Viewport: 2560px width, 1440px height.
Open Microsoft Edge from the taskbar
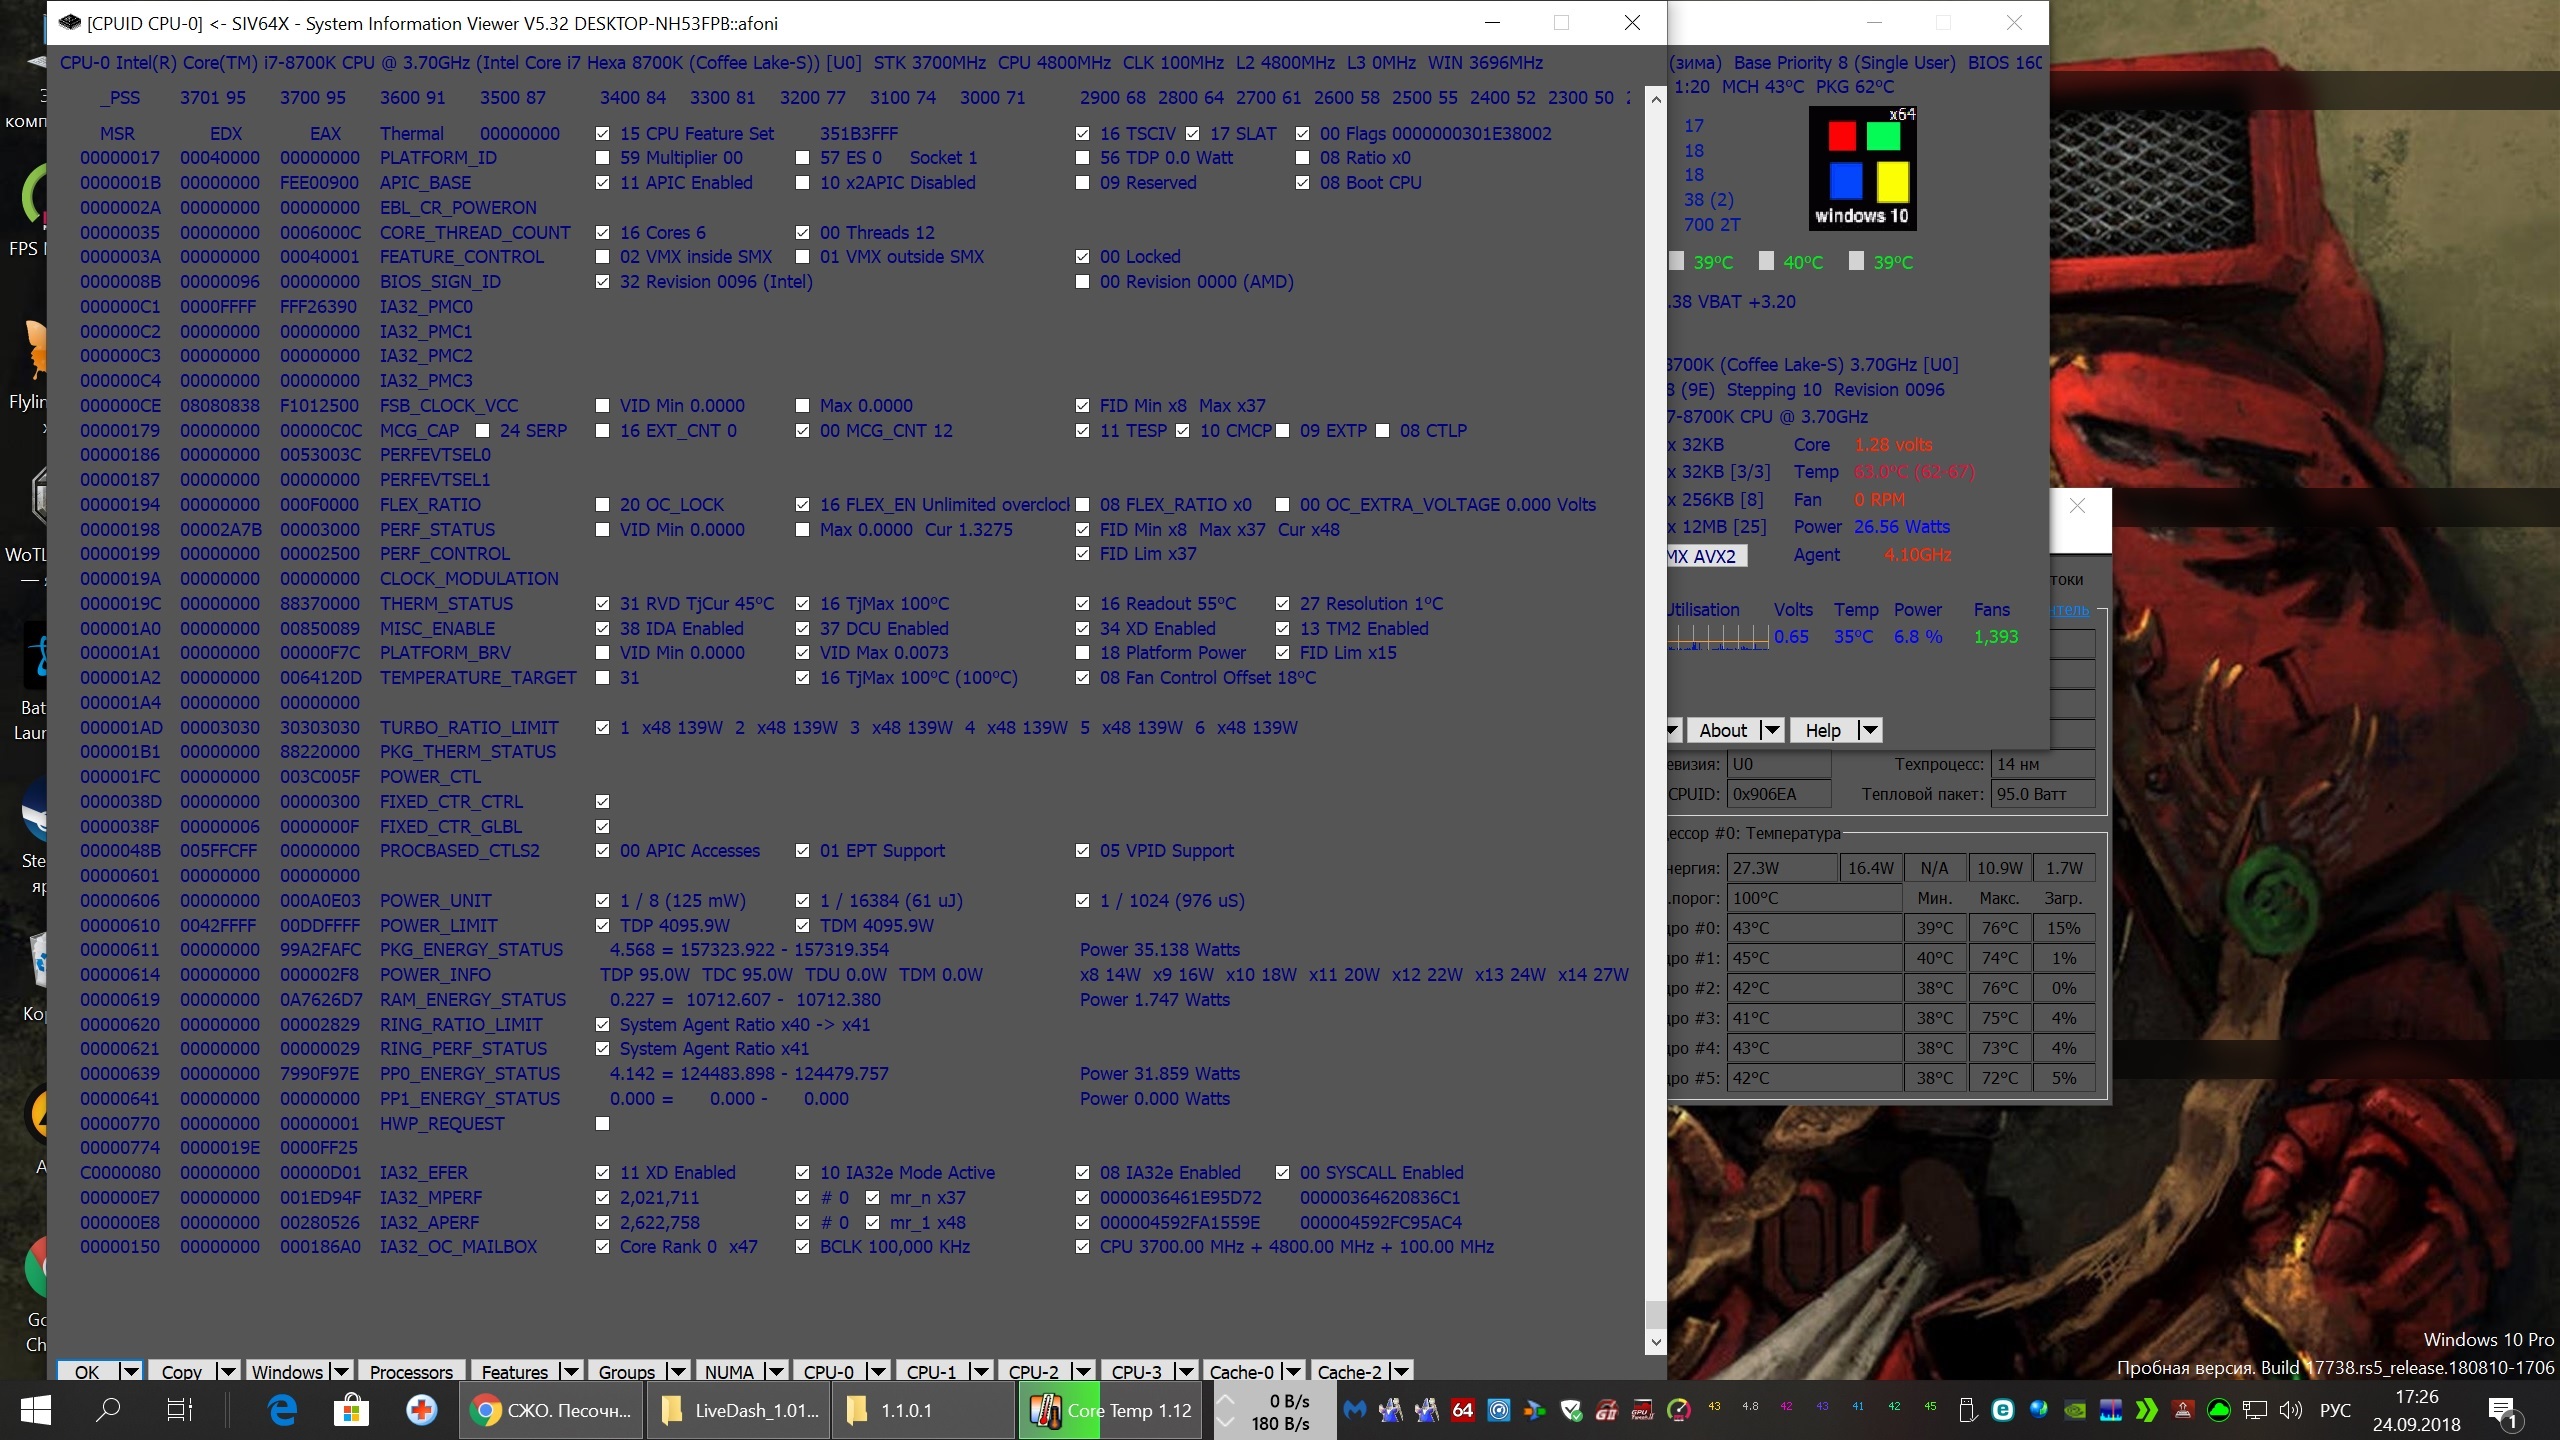[x=283, y=1410]
